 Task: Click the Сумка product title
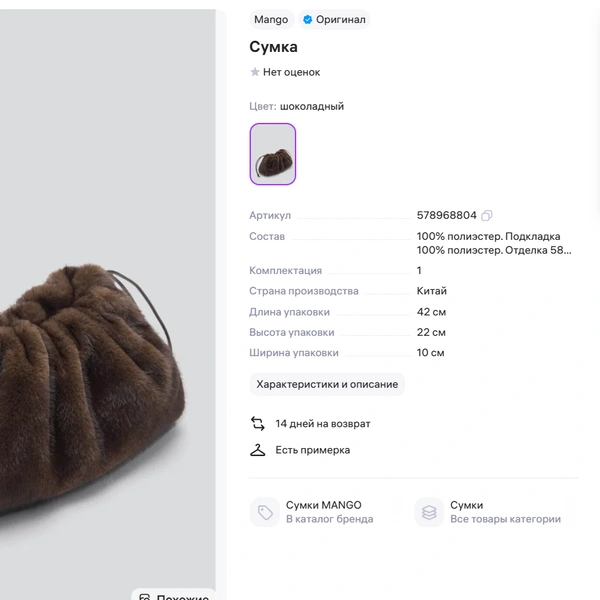(x=273, y=47)
